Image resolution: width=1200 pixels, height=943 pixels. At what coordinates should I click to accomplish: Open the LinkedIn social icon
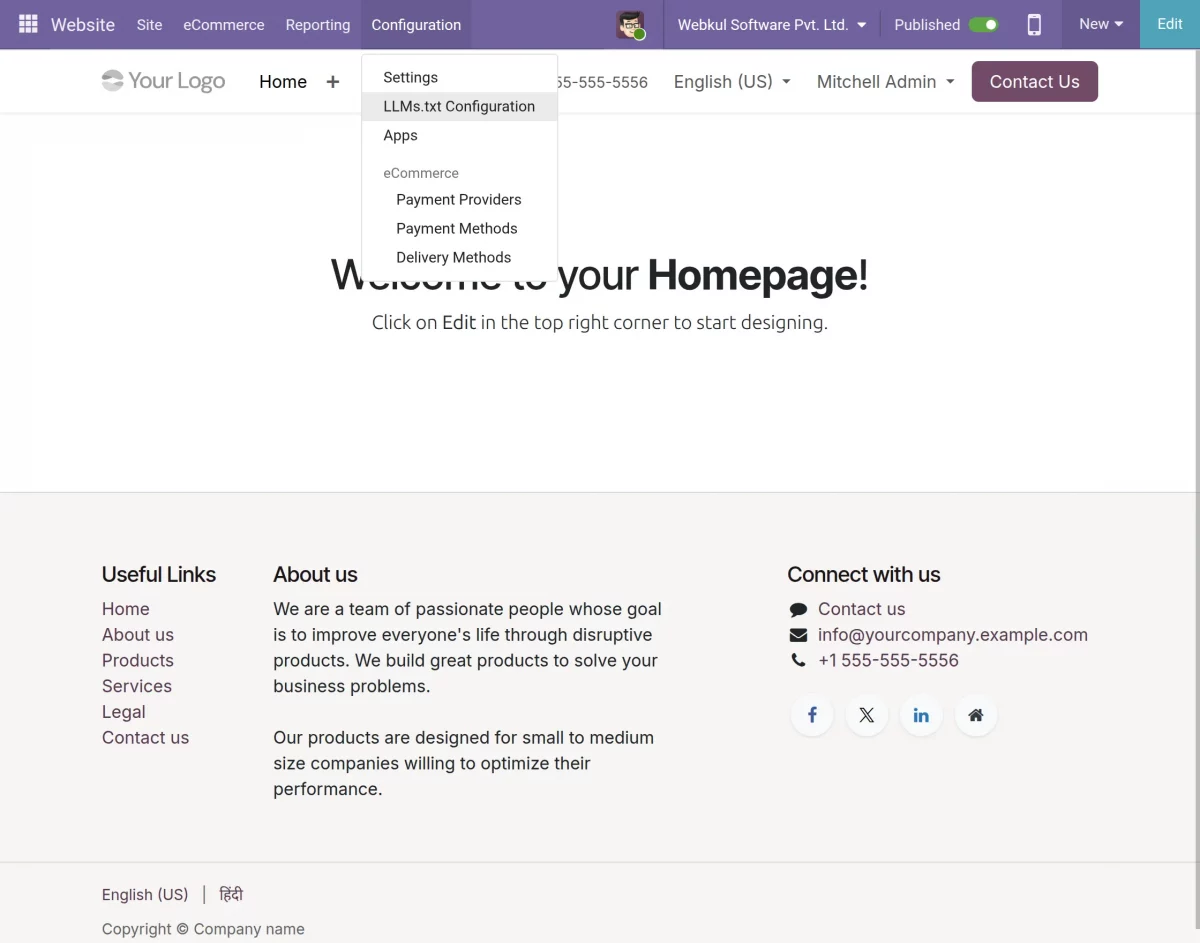(921, 715)
